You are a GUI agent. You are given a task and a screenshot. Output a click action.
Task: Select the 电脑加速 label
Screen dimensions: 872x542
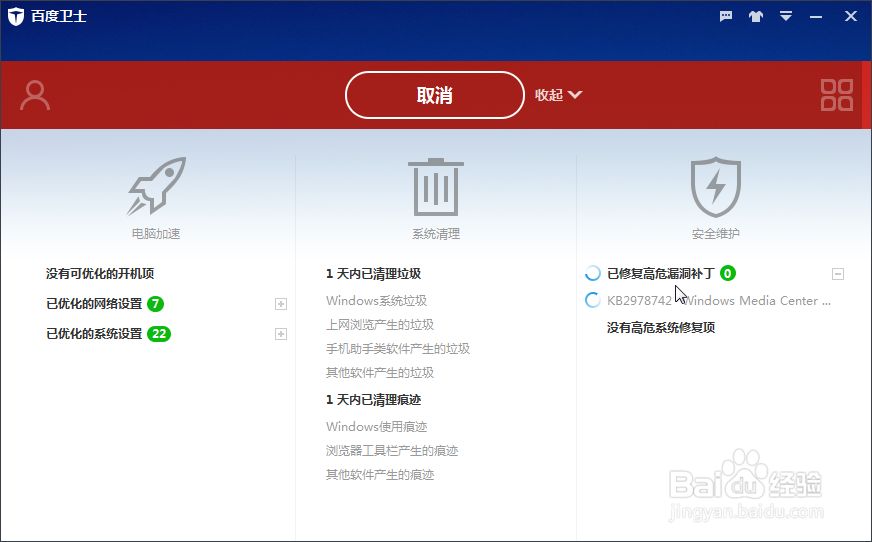pos(156,233)
